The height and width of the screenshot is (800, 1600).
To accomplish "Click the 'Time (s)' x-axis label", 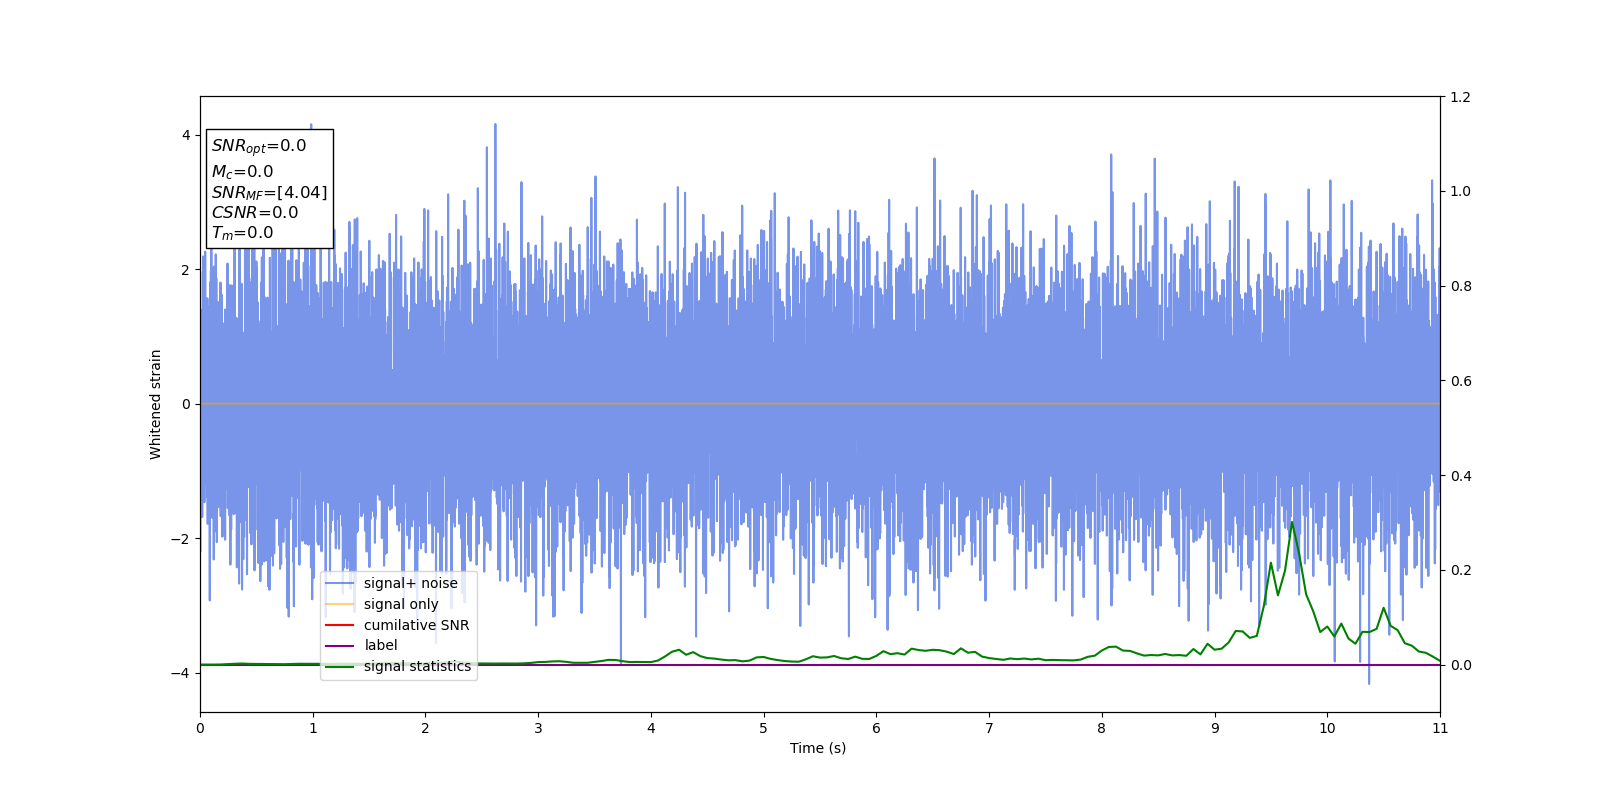I will (818, 748).
